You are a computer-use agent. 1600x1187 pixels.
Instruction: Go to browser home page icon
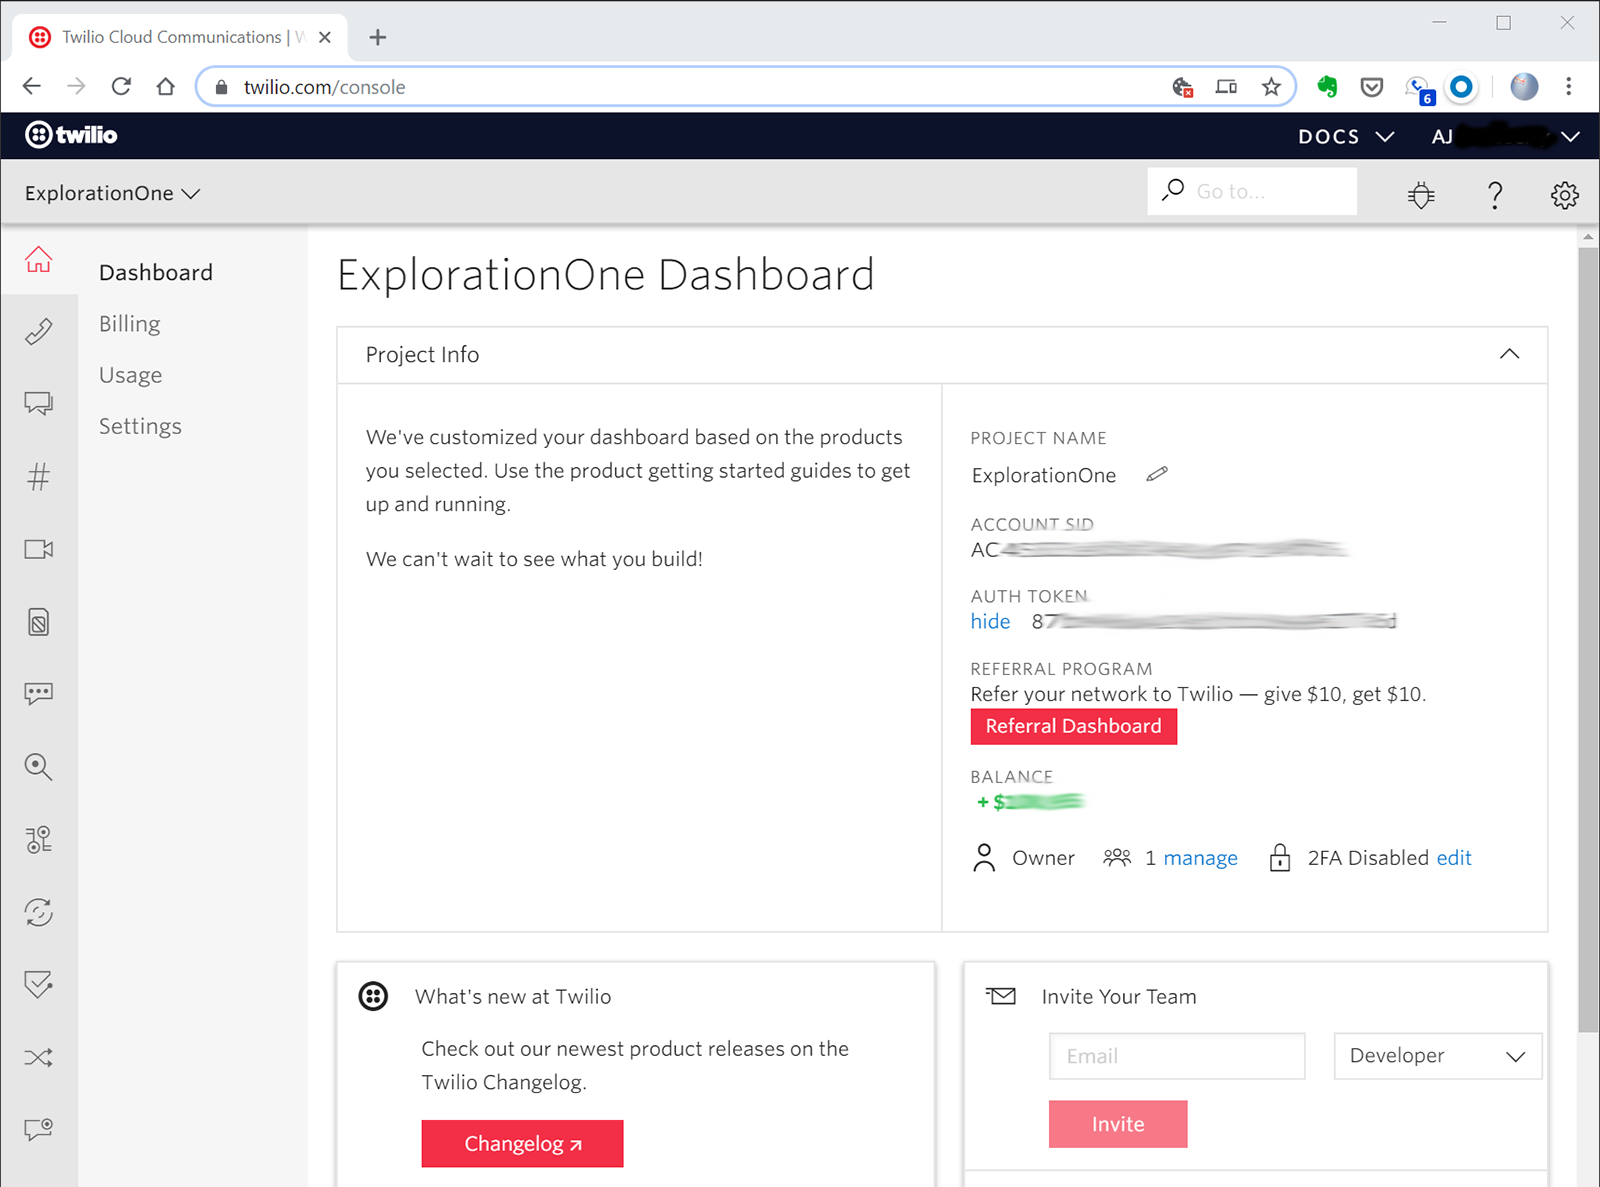166,87
